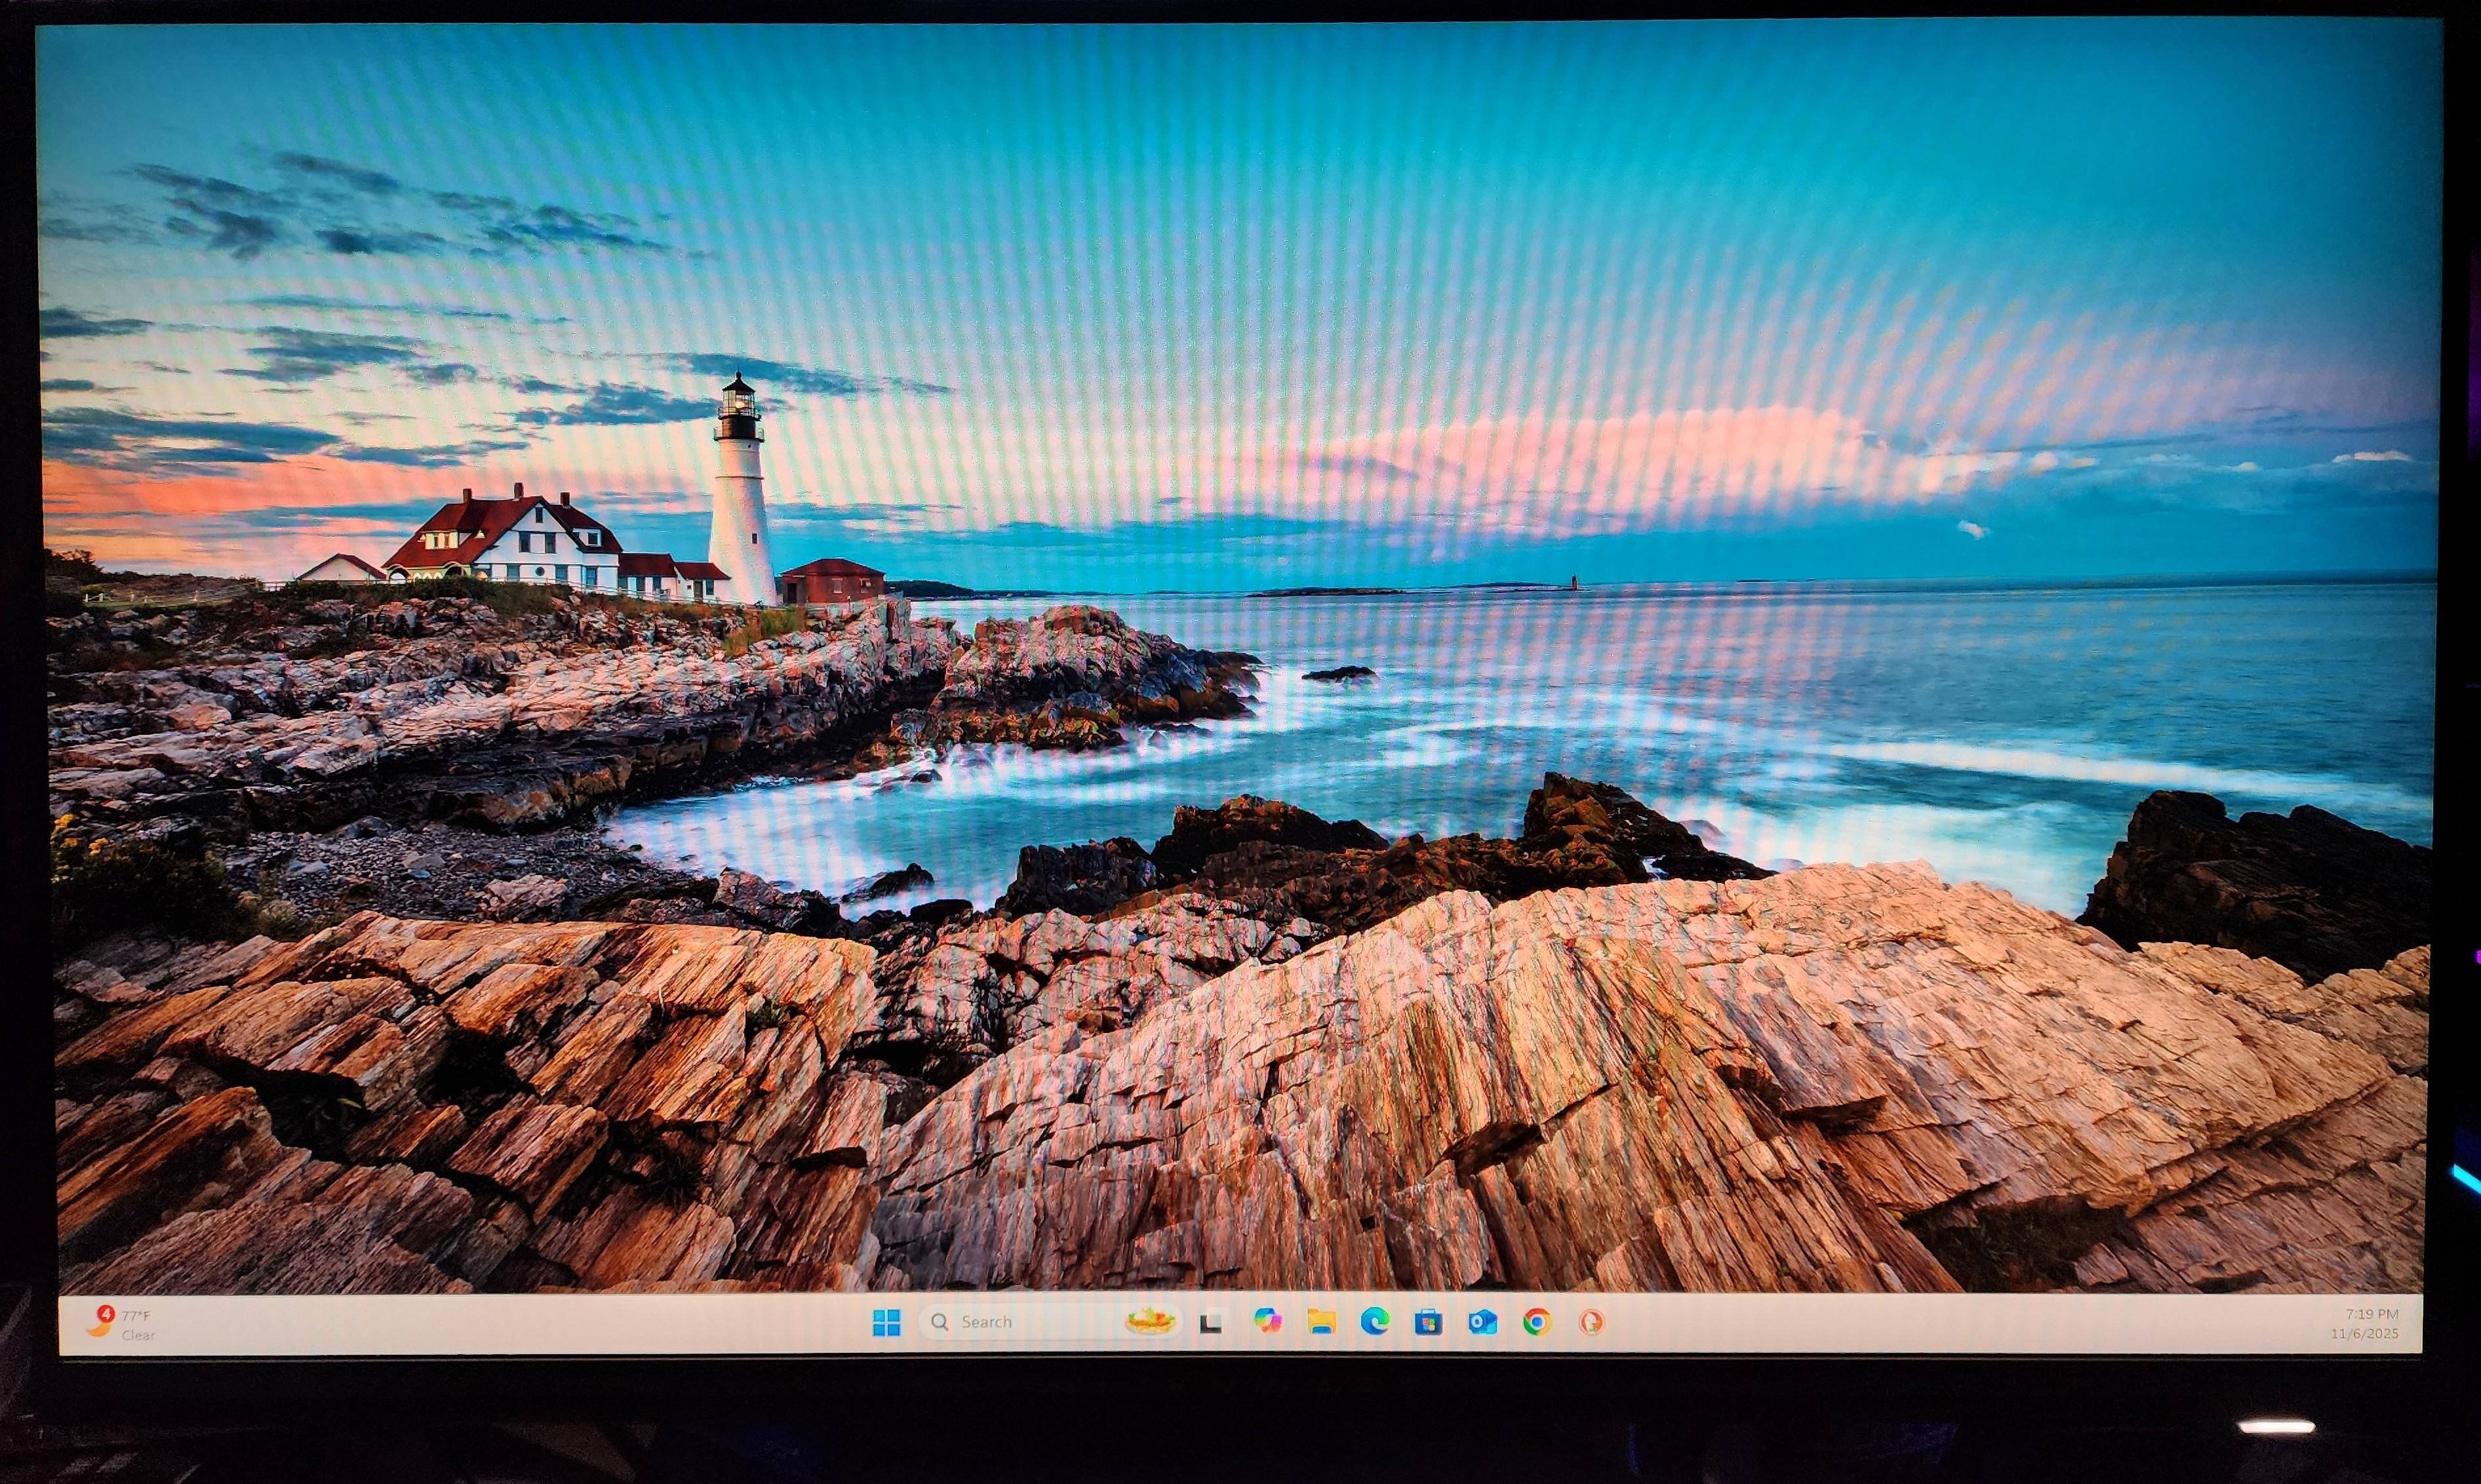
Task: Open the search highlight food image
Action: (x=1149, y=1322)
